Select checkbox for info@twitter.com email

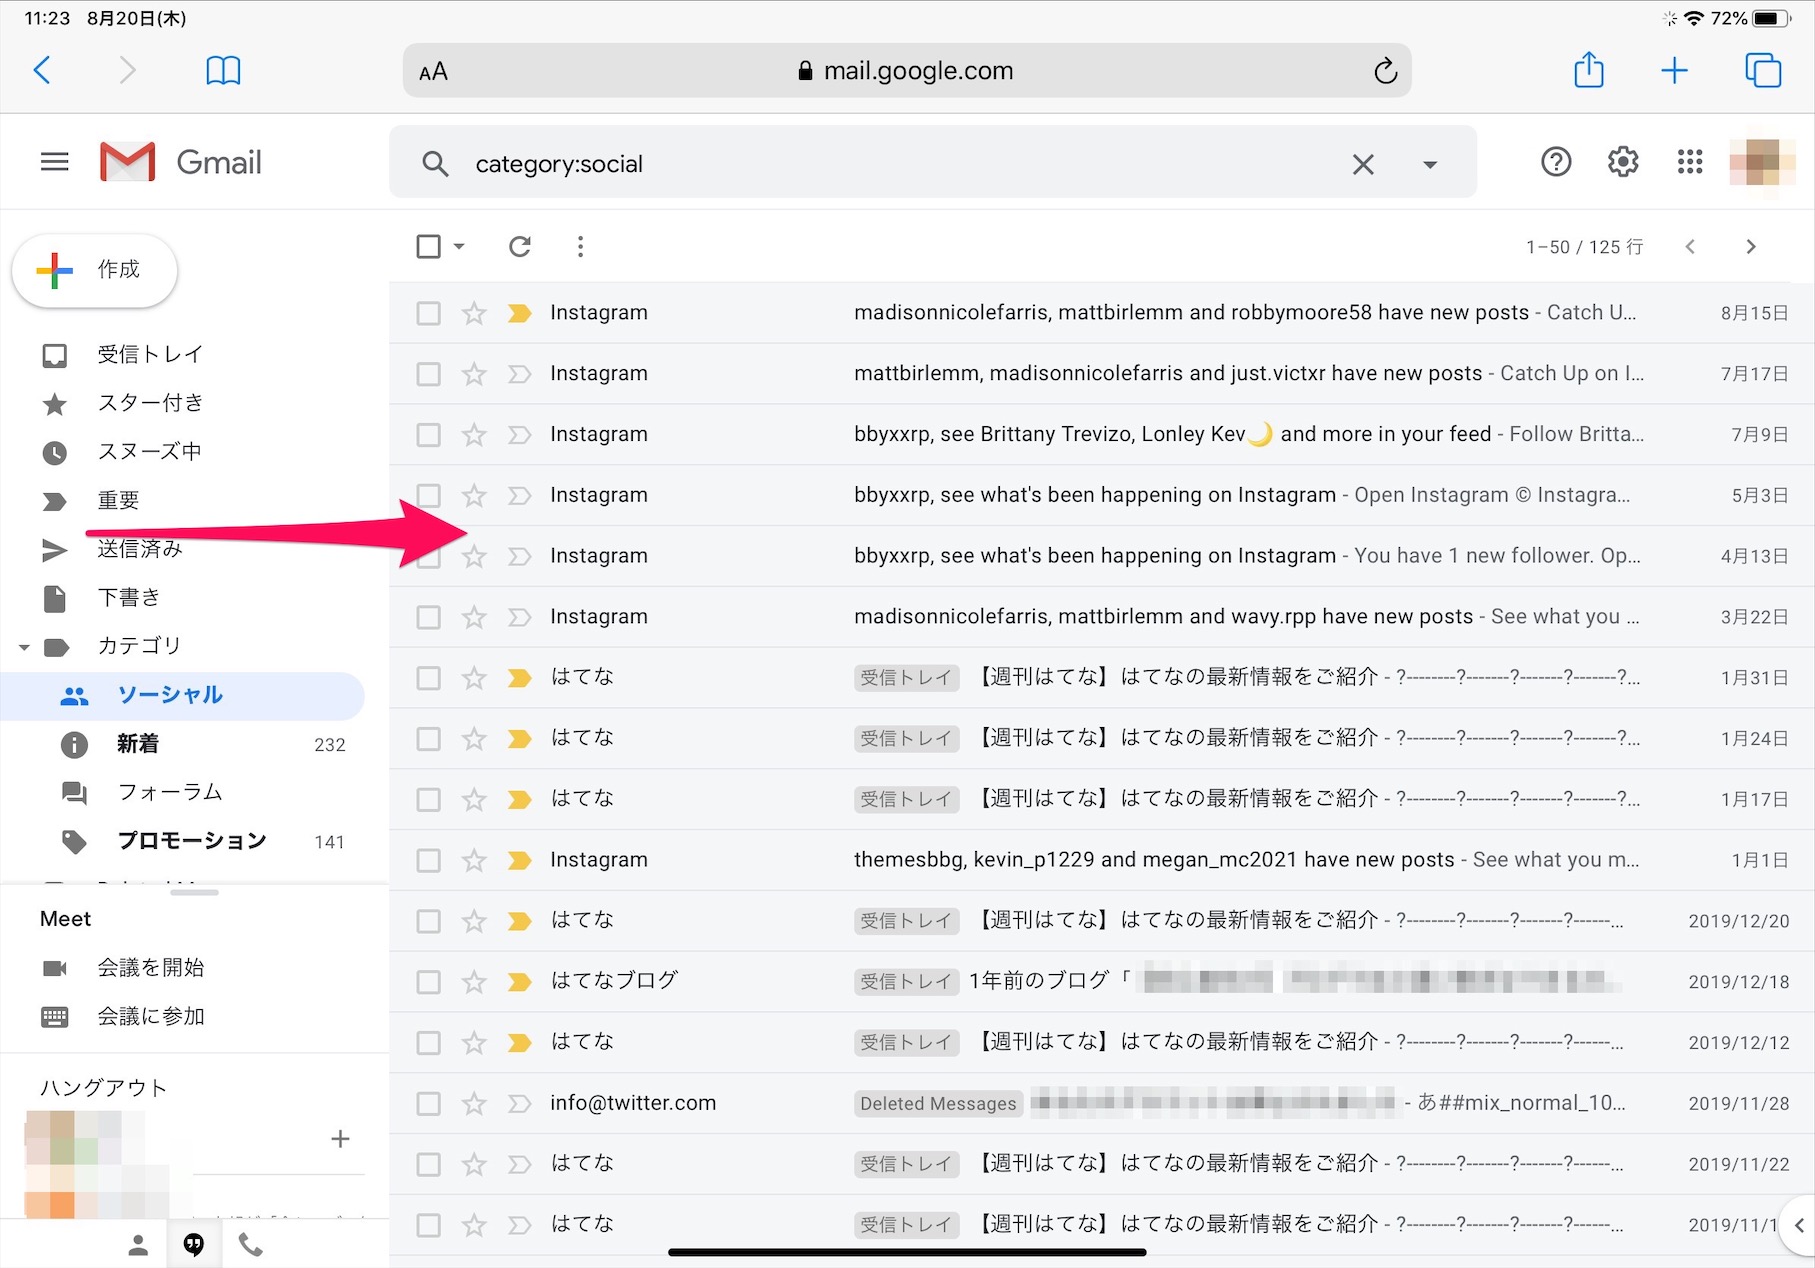pos(428,1104)
